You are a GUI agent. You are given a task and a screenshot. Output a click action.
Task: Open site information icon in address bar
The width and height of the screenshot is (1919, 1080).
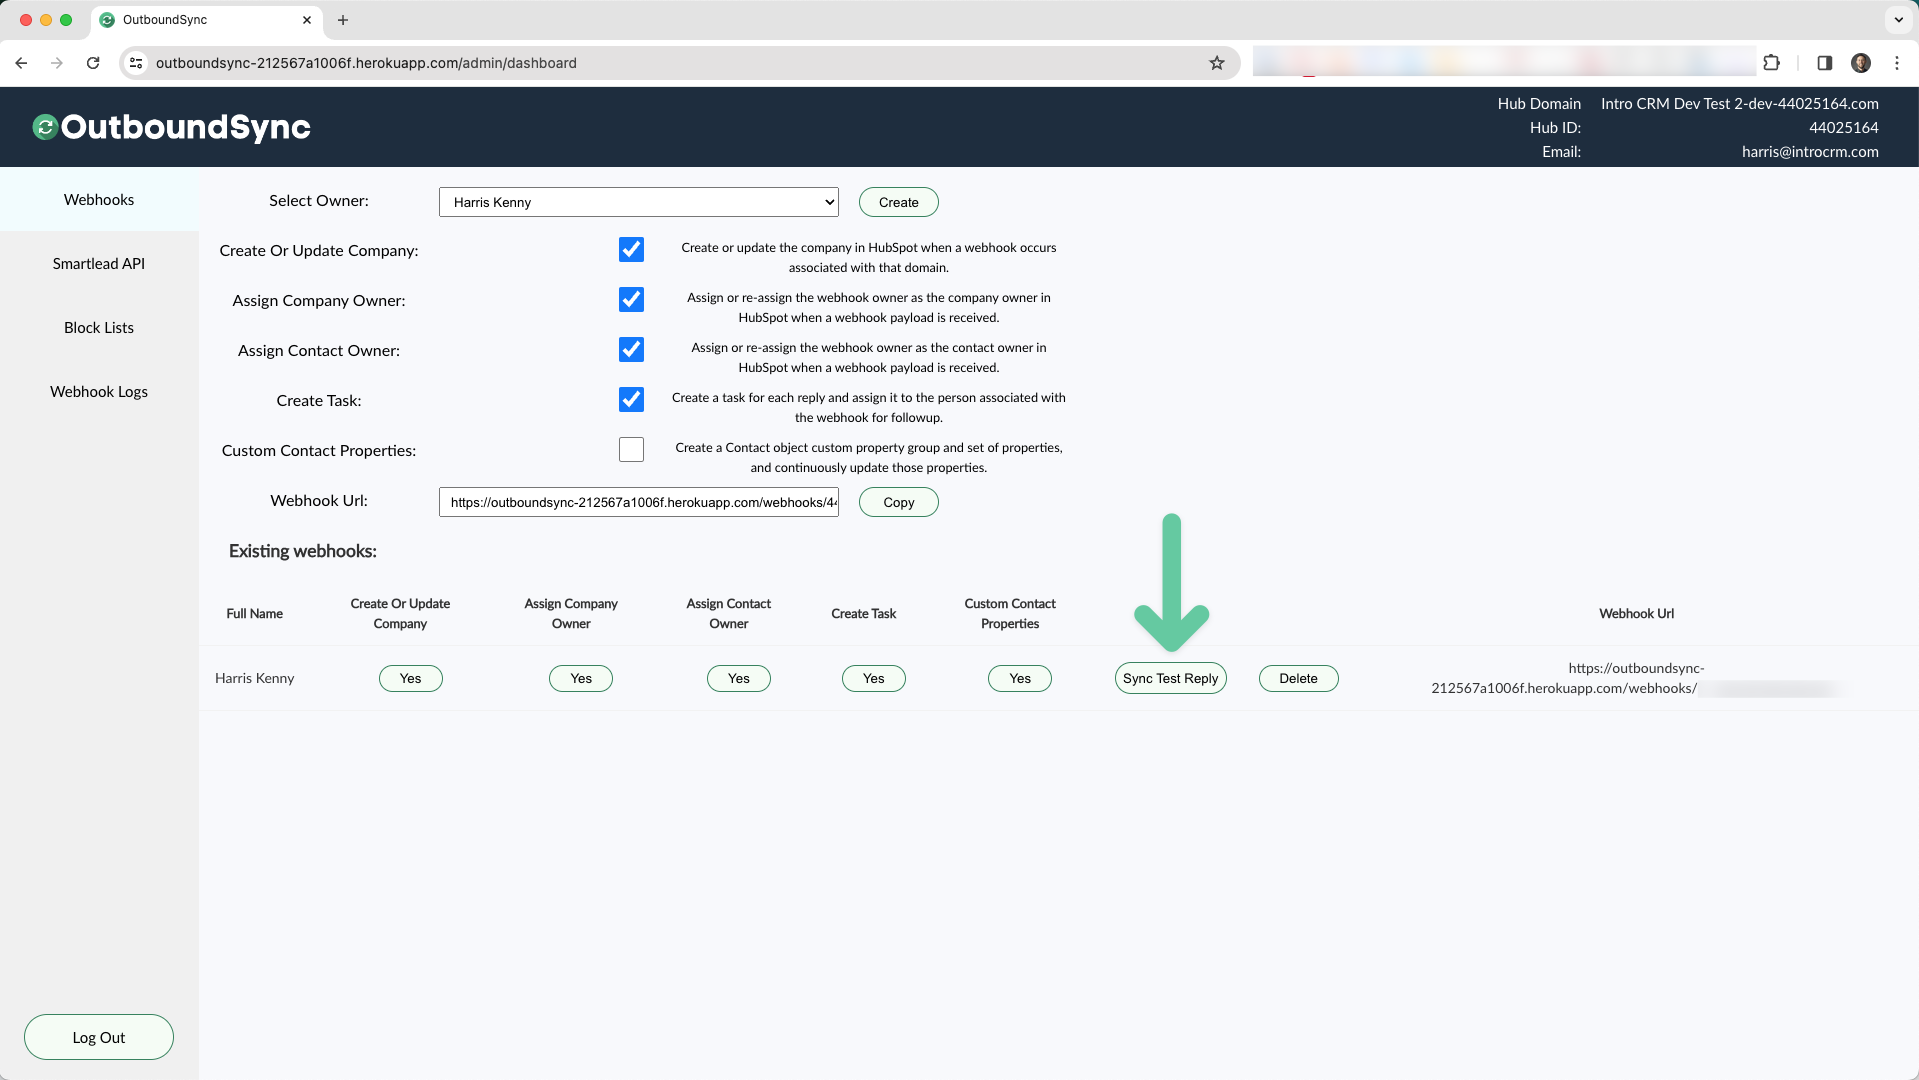pos(136,63)
